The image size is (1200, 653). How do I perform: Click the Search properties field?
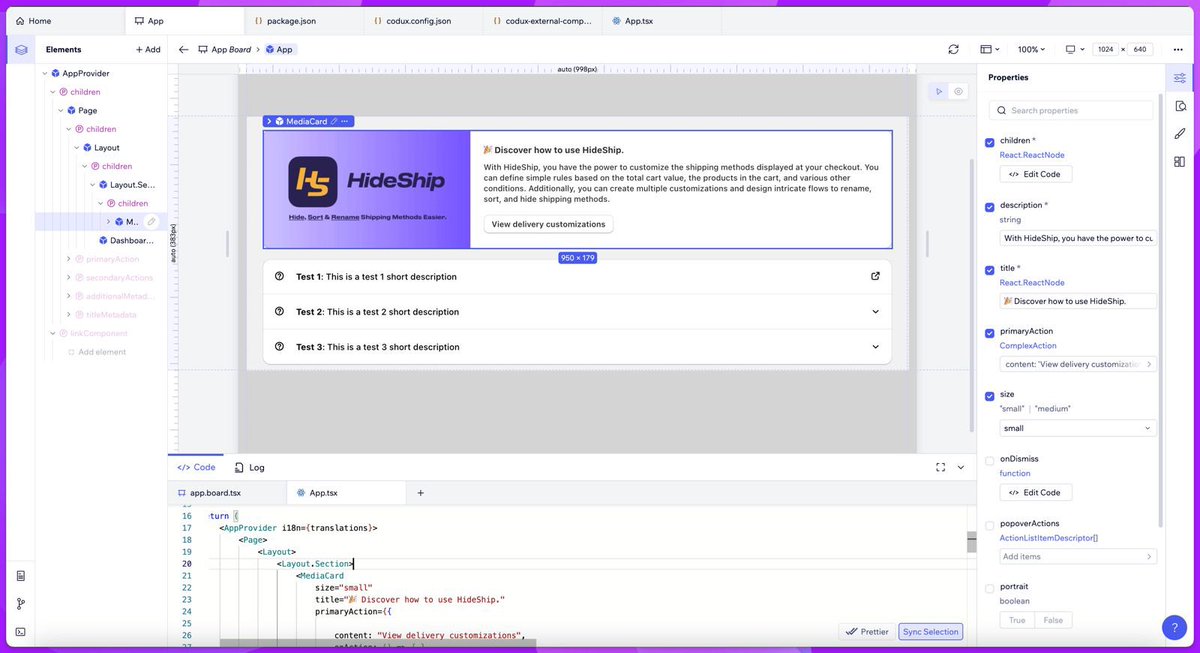point(1073,110)
